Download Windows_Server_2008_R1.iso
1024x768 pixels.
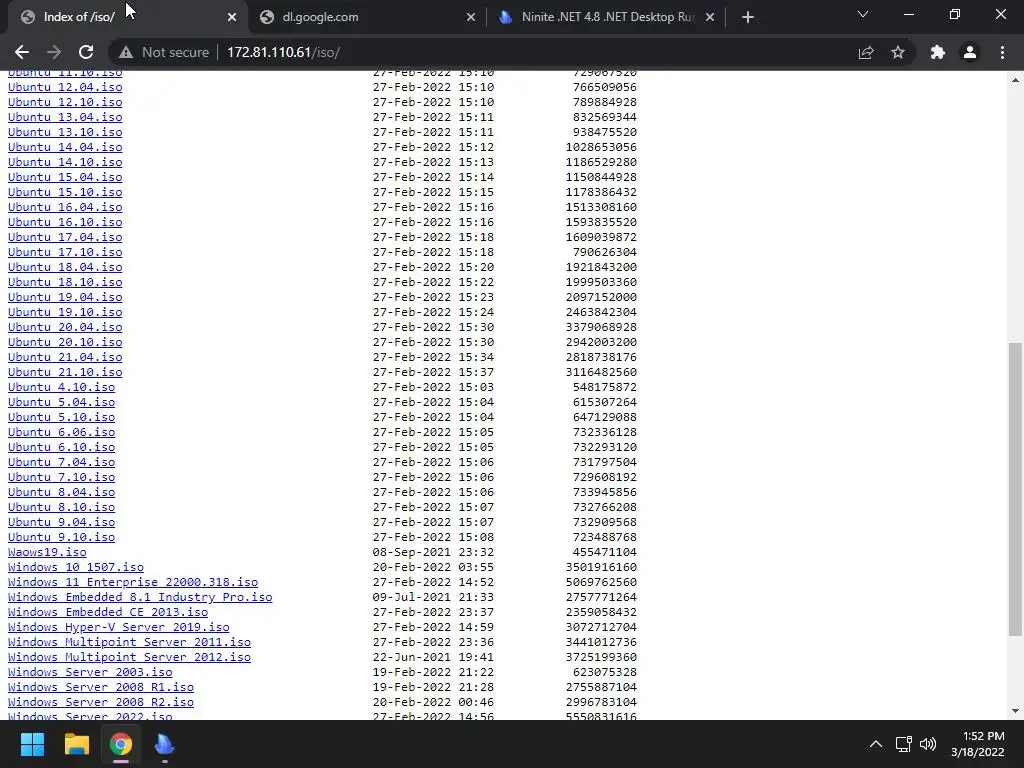101,688
